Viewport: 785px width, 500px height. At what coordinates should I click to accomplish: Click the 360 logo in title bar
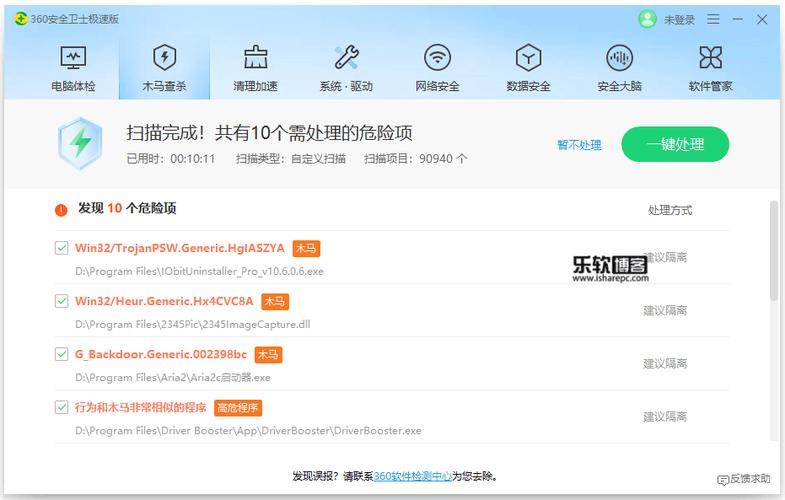(21, 19)
